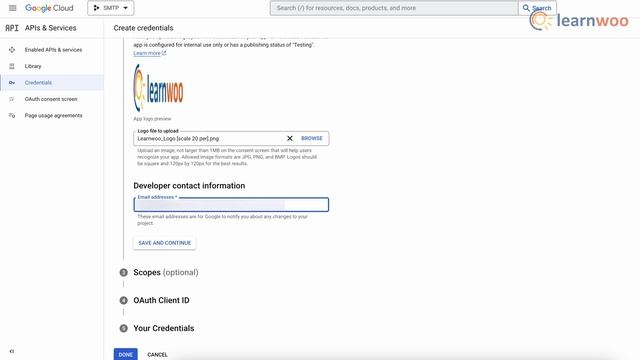Open the hamburger navigation menu

[x=12, y=8]
